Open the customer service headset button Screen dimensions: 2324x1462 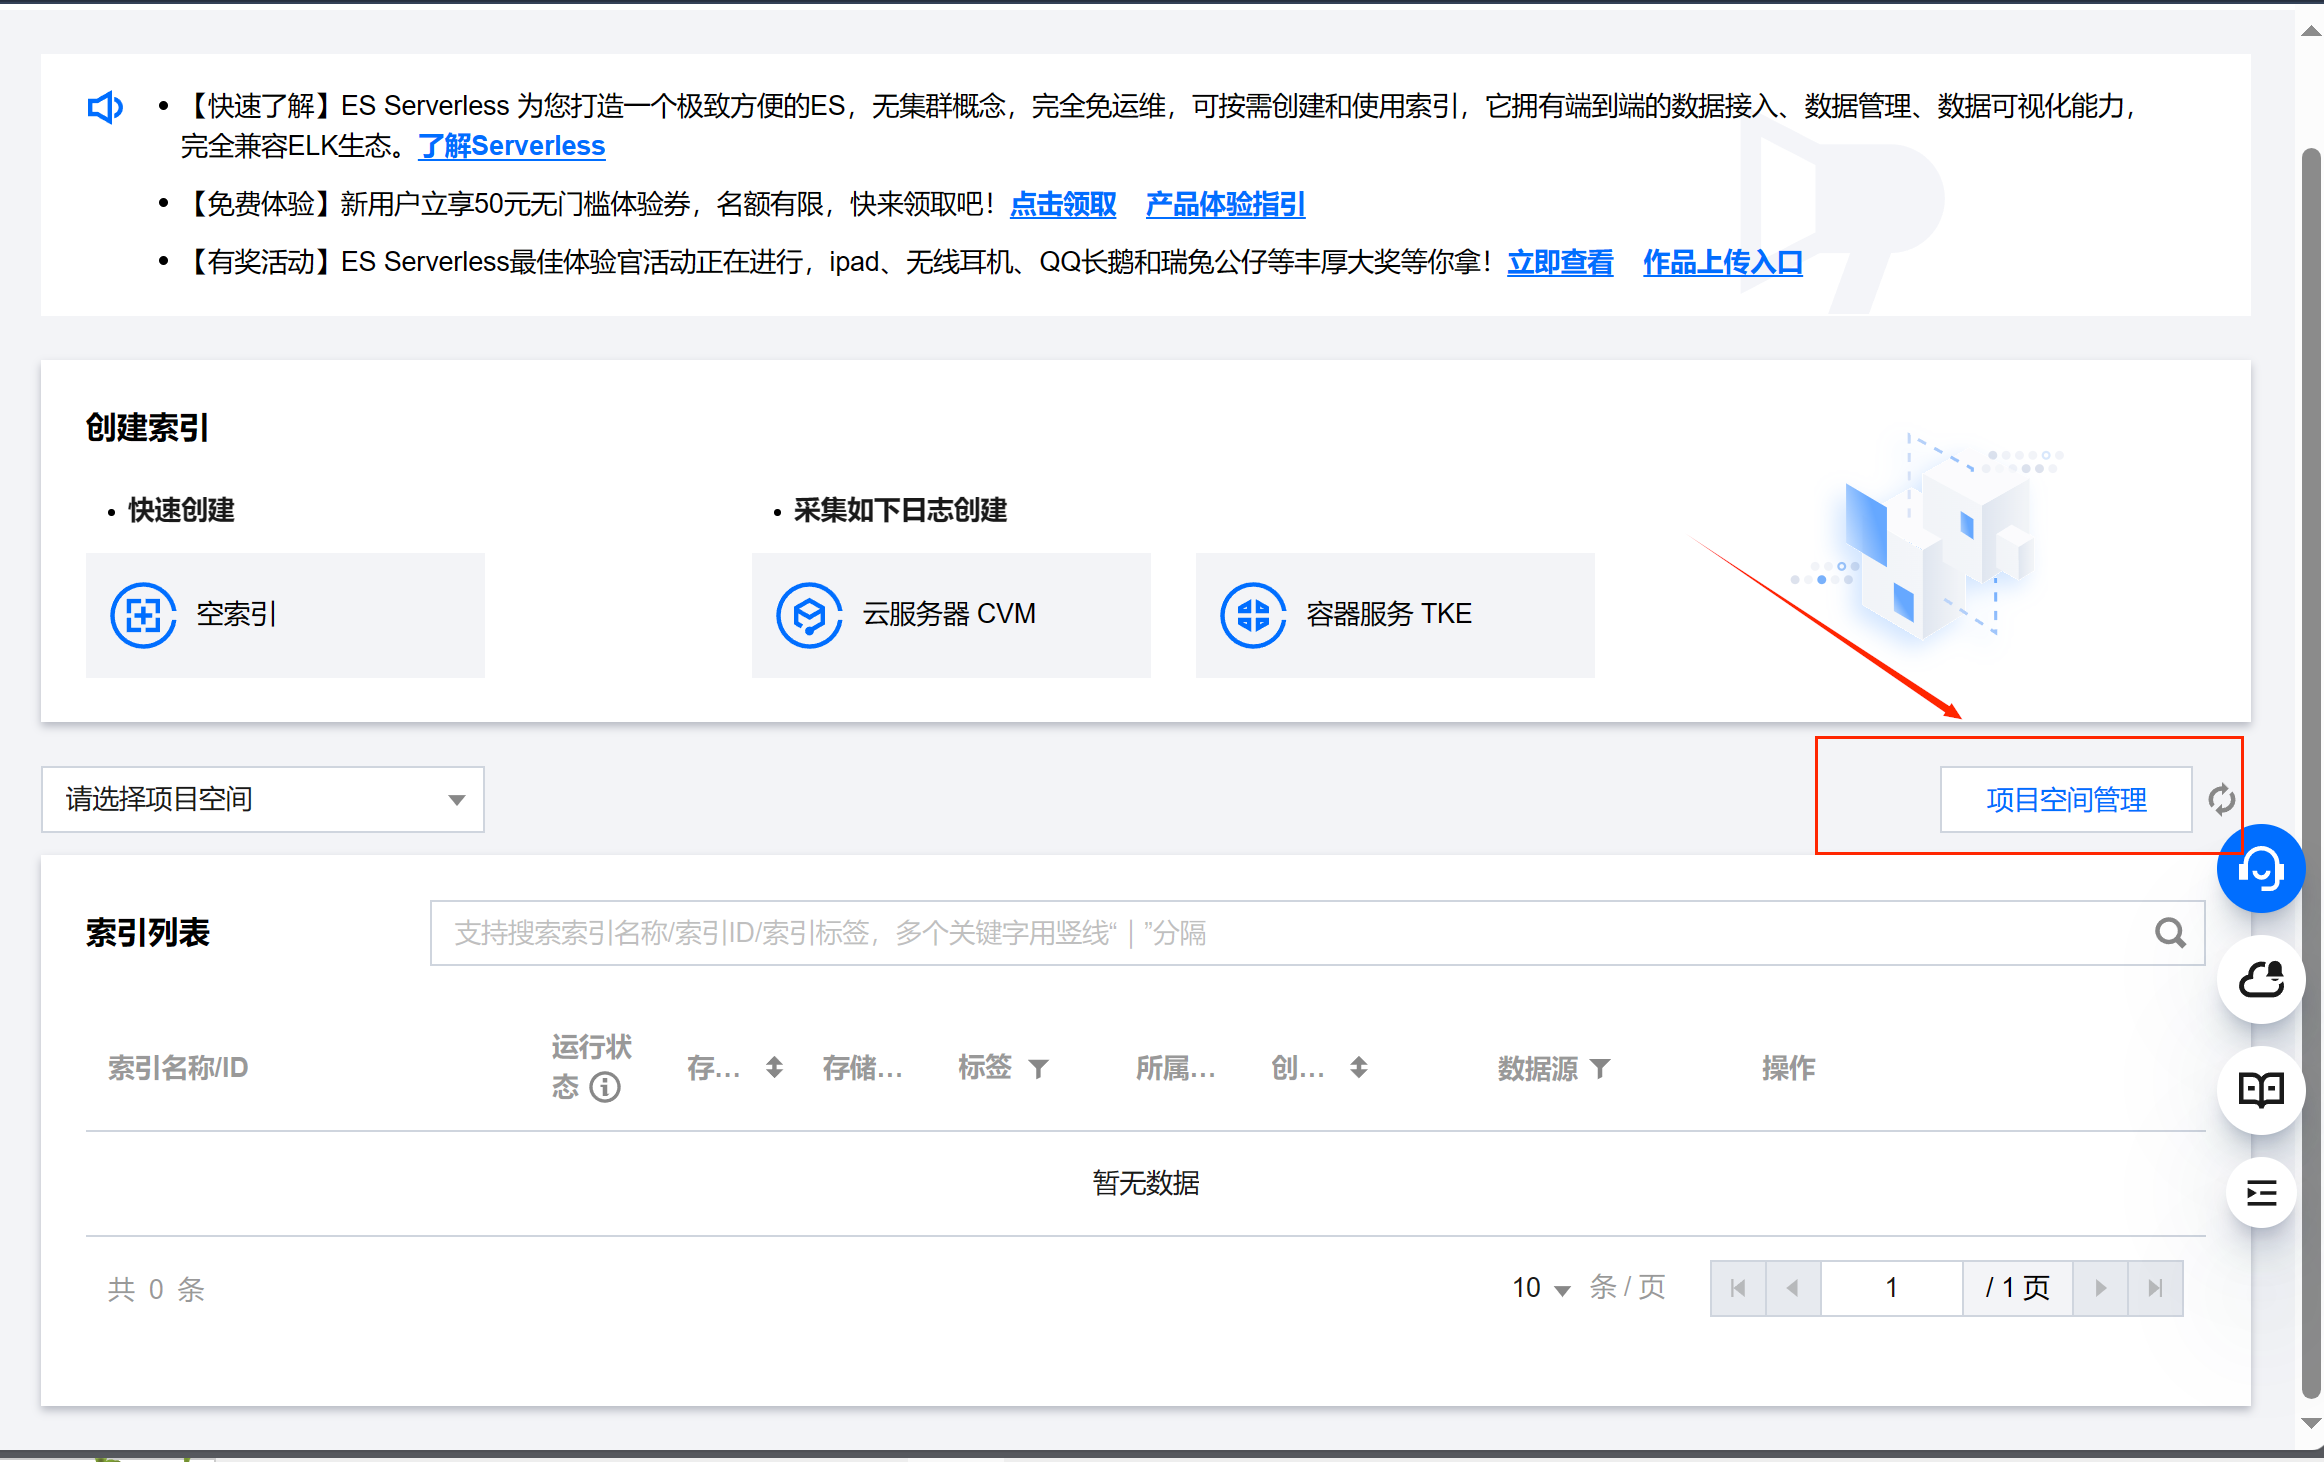coord(2260,868)
